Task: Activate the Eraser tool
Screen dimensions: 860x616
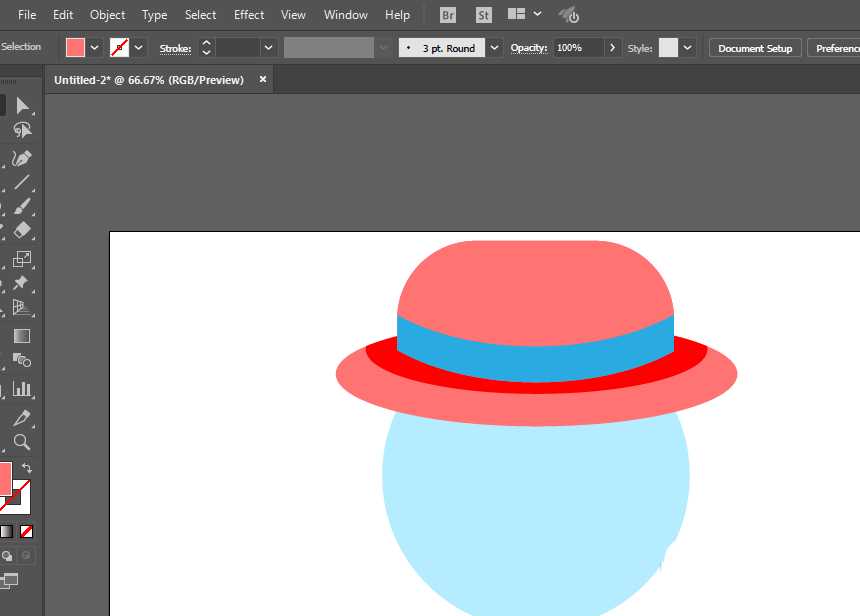Action: coord(21,230)
